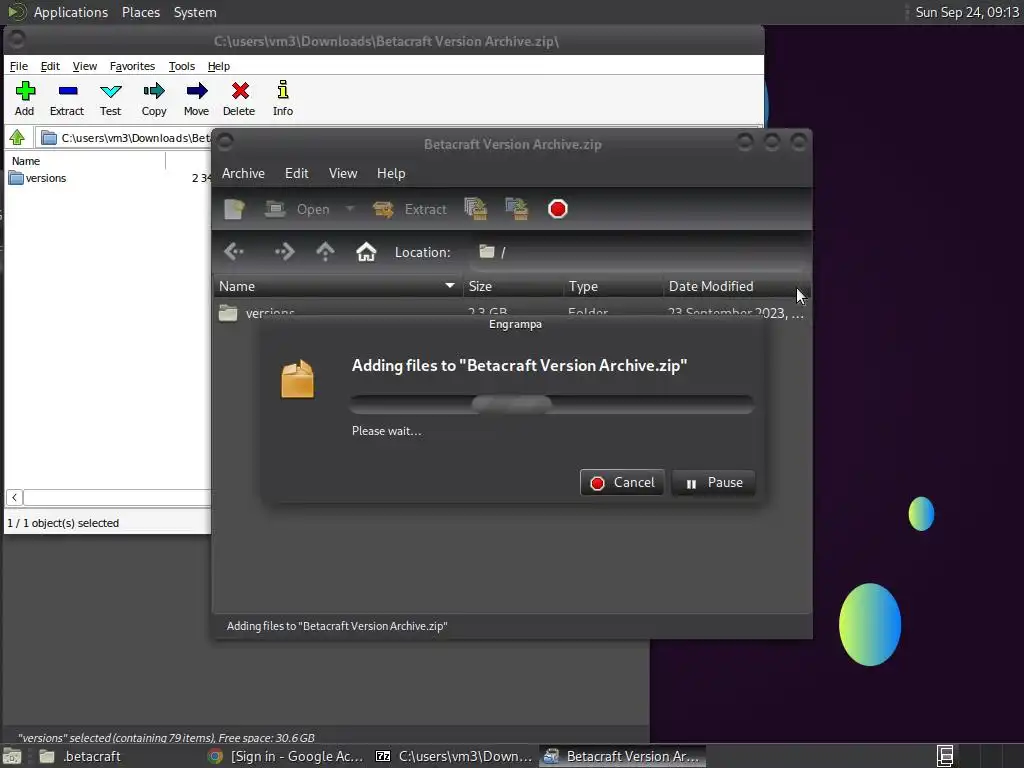The width and height of the screenshot is (1024, 768).
Task: Open the View menu in 7-Zip
Action: click(x=85, y=66)
